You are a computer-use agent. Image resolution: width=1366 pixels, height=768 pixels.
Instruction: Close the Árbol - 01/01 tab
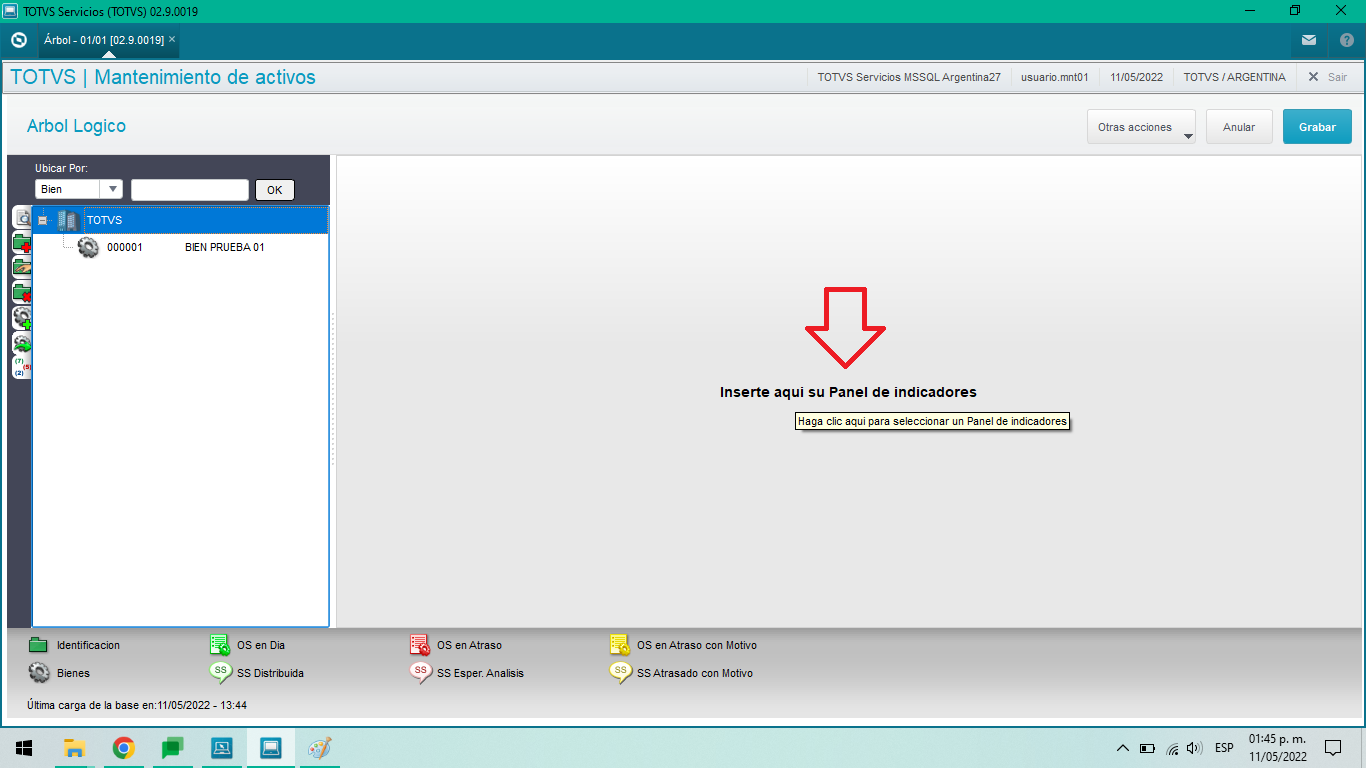(x=172, y=39)
